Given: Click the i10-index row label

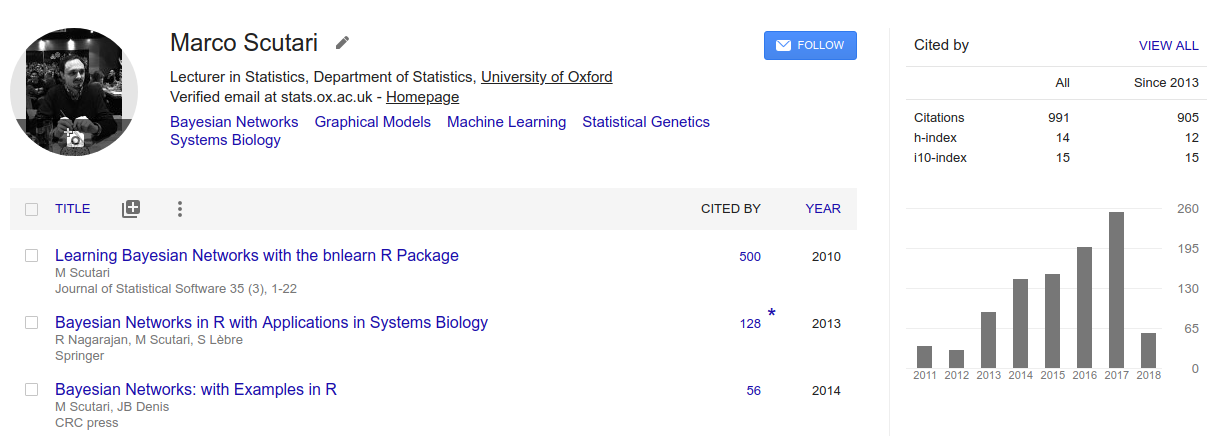Looking at the screenshot, I should [940, 158].
